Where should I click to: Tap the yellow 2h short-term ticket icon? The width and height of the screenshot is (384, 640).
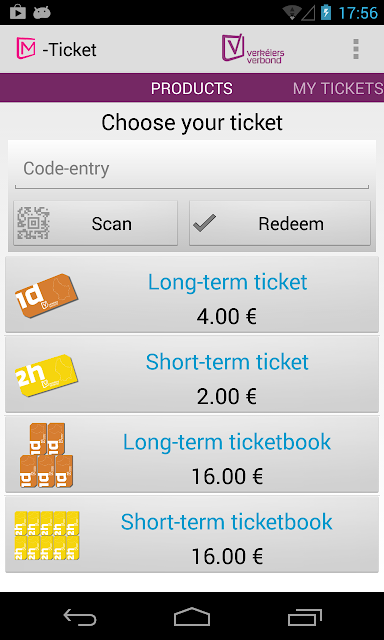(46, 375)
